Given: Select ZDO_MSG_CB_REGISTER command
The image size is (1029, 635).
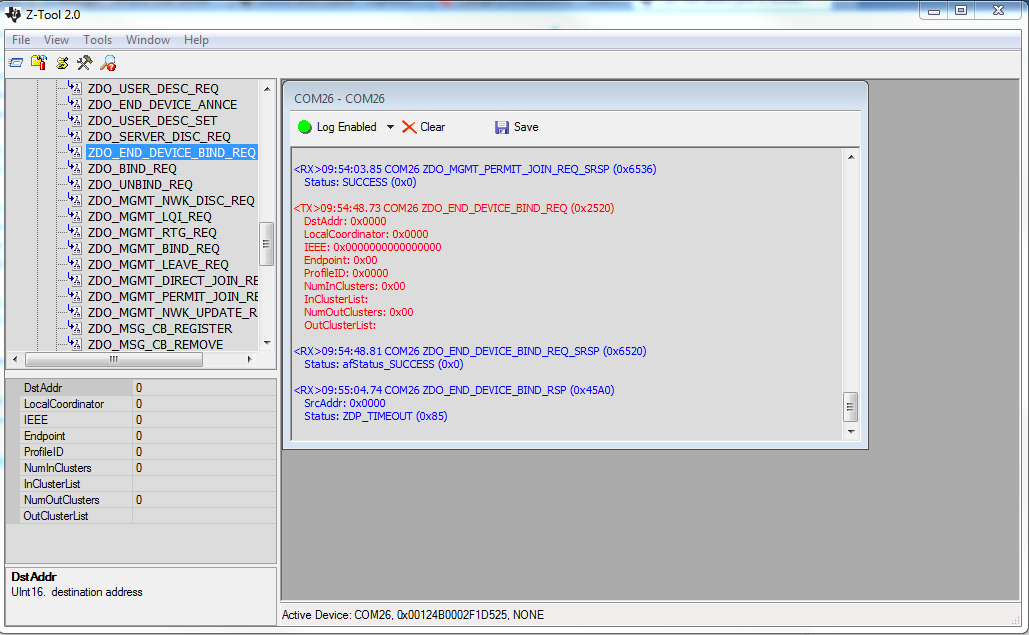Looking at the screenshot, I should (x=159, y=329).
